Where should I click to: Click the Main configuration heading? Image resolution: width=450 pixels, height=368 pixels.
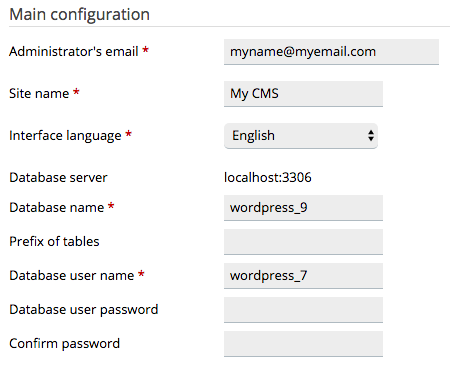pos(80,15)
